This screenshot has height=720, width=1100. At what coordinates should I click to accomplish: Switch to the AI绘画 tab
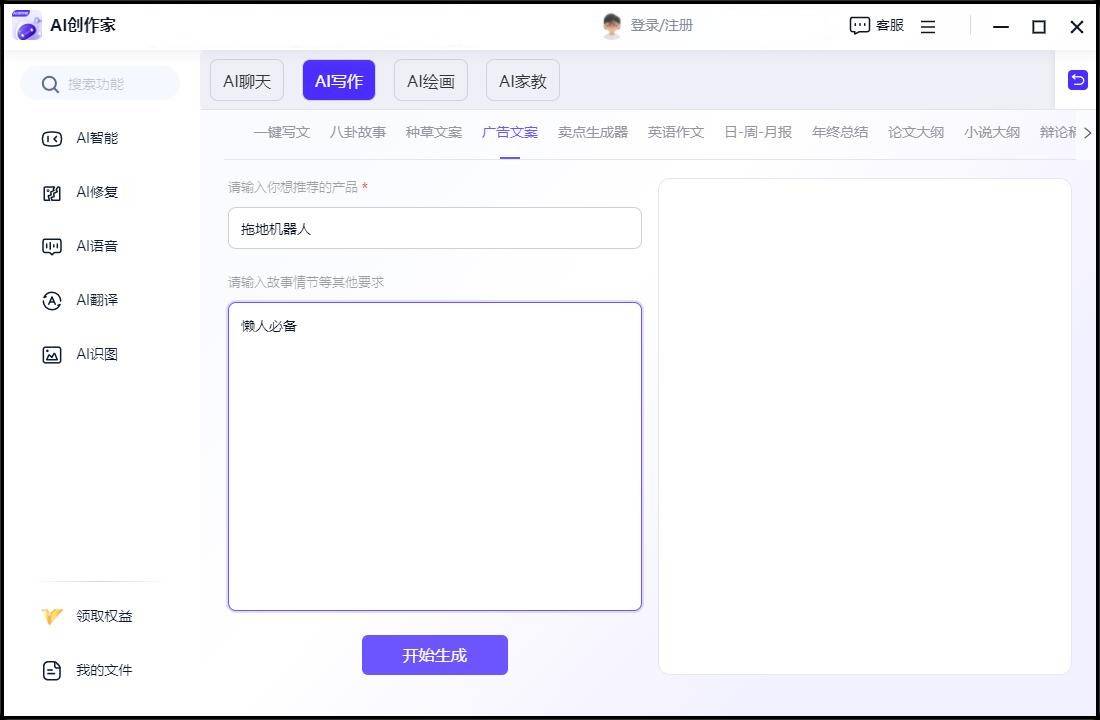[431, 81]
